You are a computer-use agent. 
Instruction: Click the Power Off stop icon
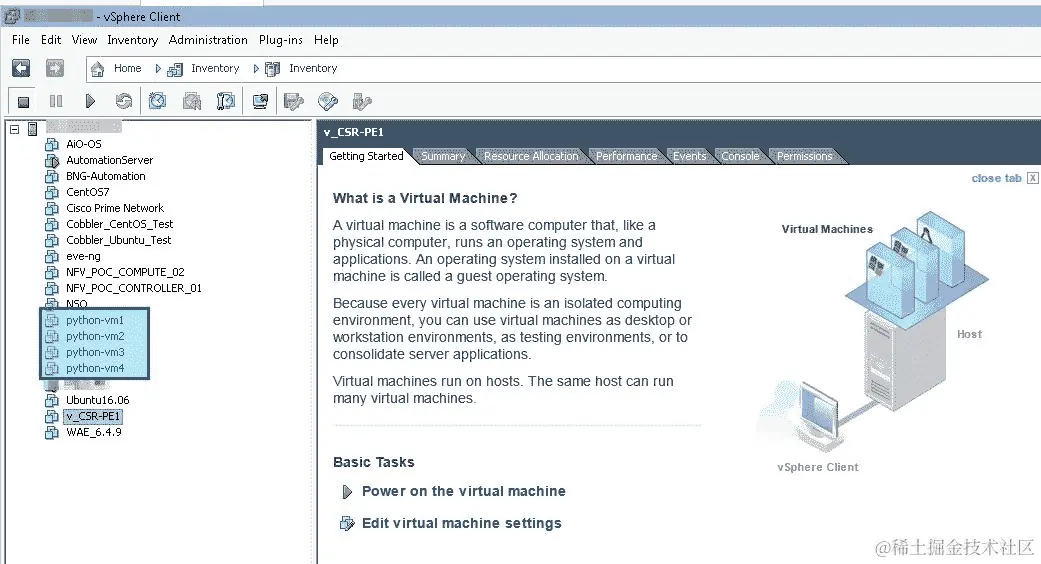[23, 102]
